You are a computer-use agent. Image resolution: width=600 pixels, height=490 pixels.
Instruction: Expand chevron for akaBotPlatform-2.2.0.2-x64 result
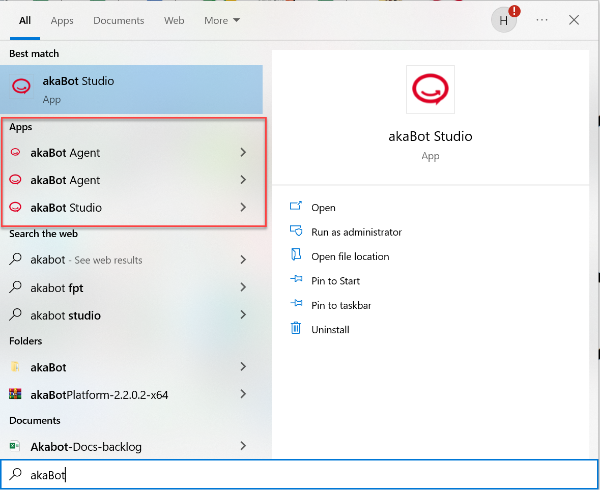243,394
